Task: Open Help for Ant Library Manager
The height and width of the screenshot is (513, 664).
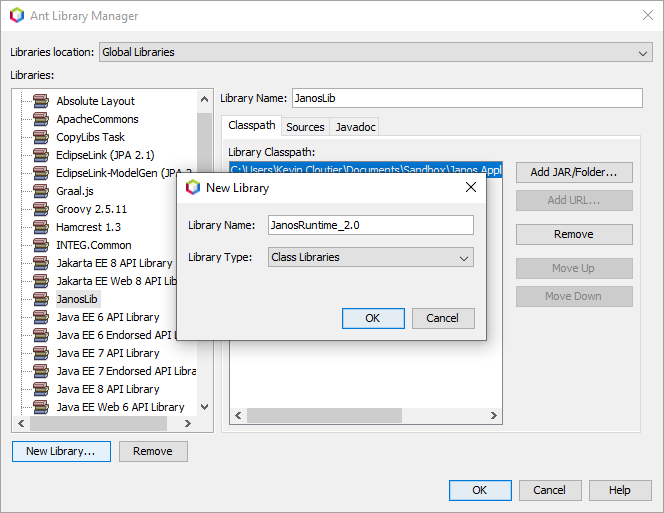Action: [x=620, y=491]
